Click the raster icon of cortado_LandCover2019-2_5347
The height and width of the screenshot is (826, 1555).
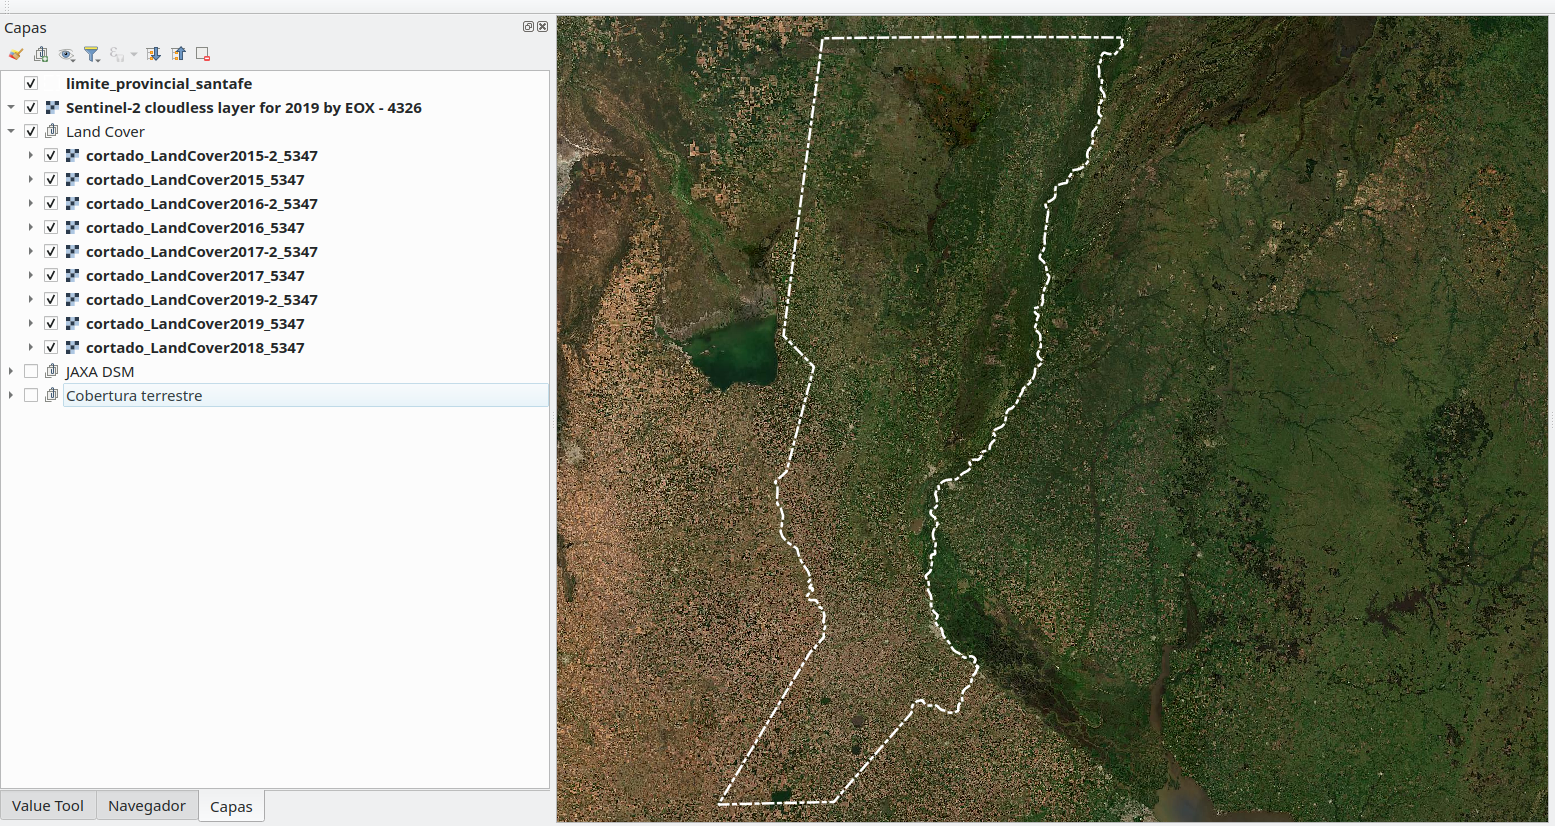[x=73, y=300]
